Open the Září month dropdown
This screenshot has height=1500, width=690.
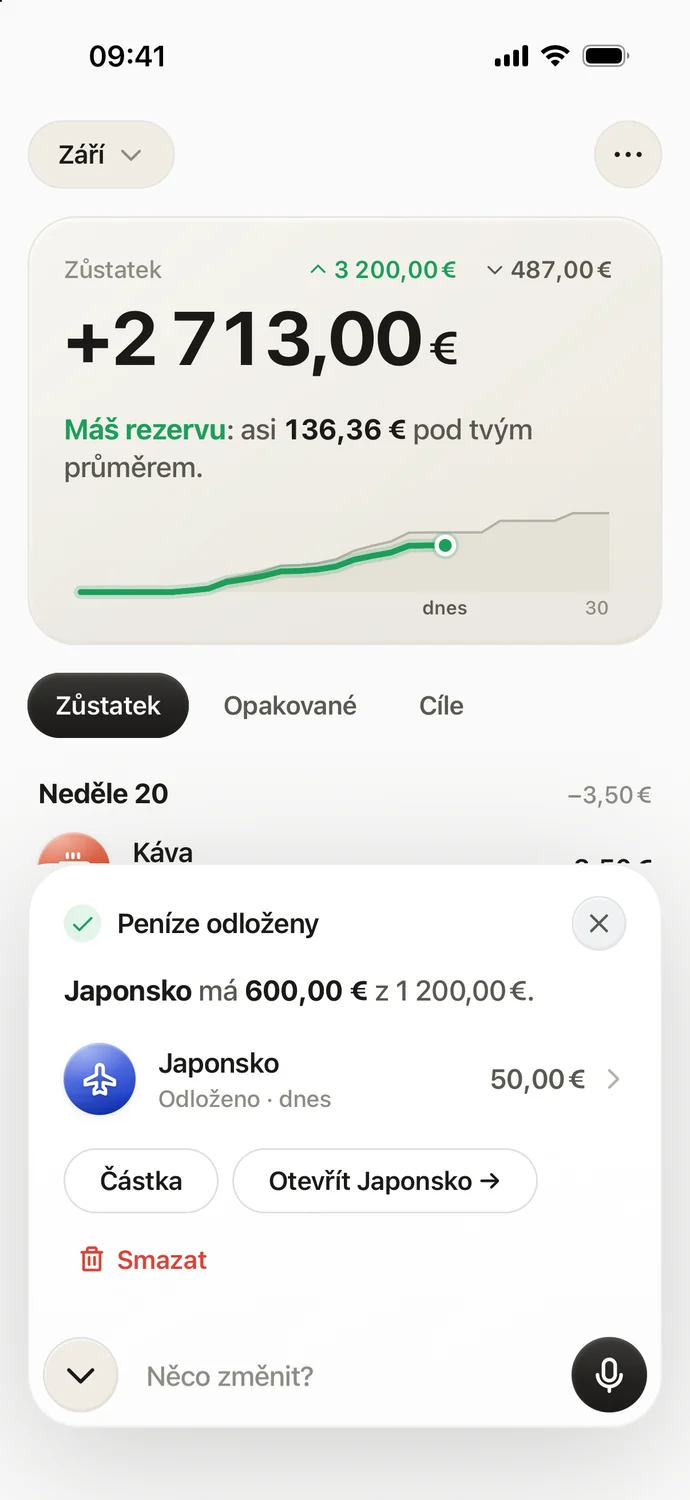(x=101, y=155)
